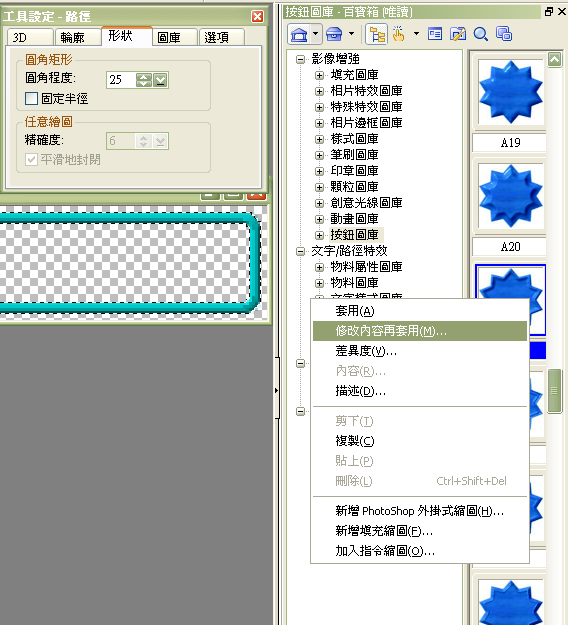Restore the 按鈕圖庫 - 百寶箱 panel window
The width and height of the screenshot is (568, 625).
pos(548,12)
